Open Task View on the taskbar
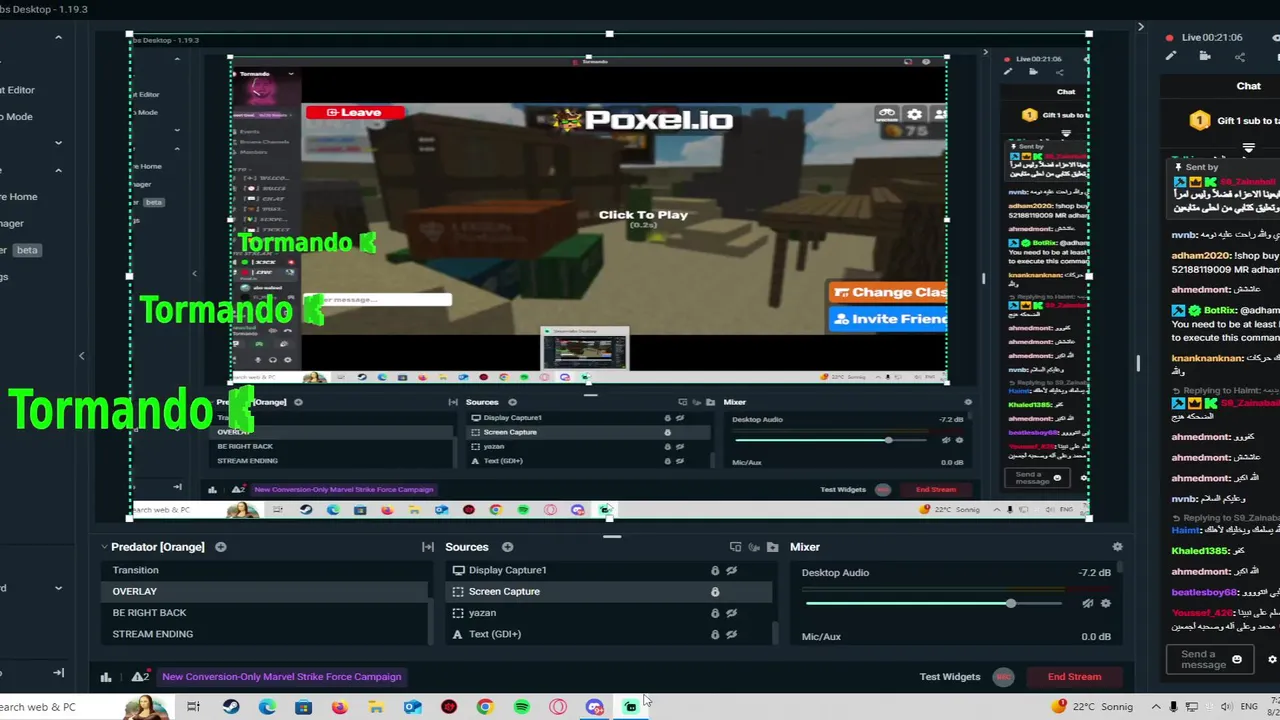The image size is (1280, 720). [193, 707]
